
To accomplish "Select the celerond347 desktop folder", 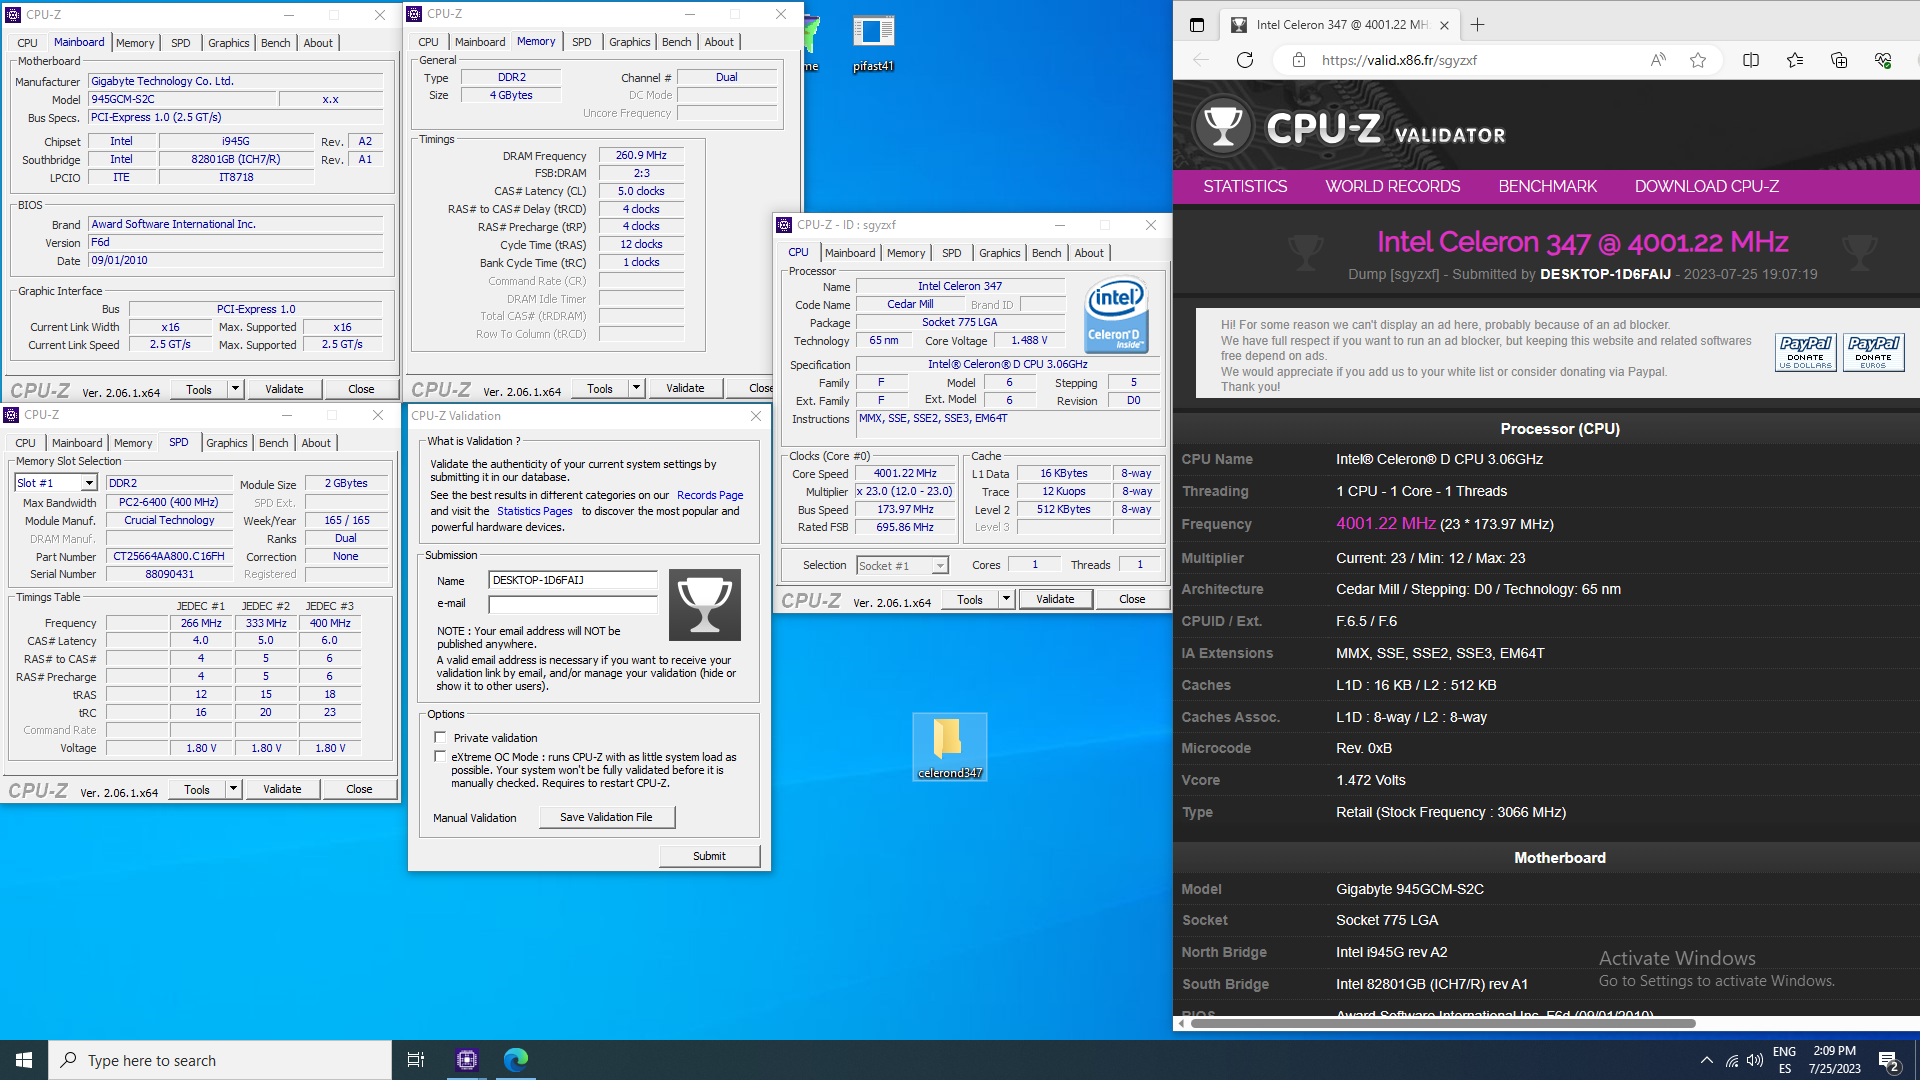I will [949, 747].
